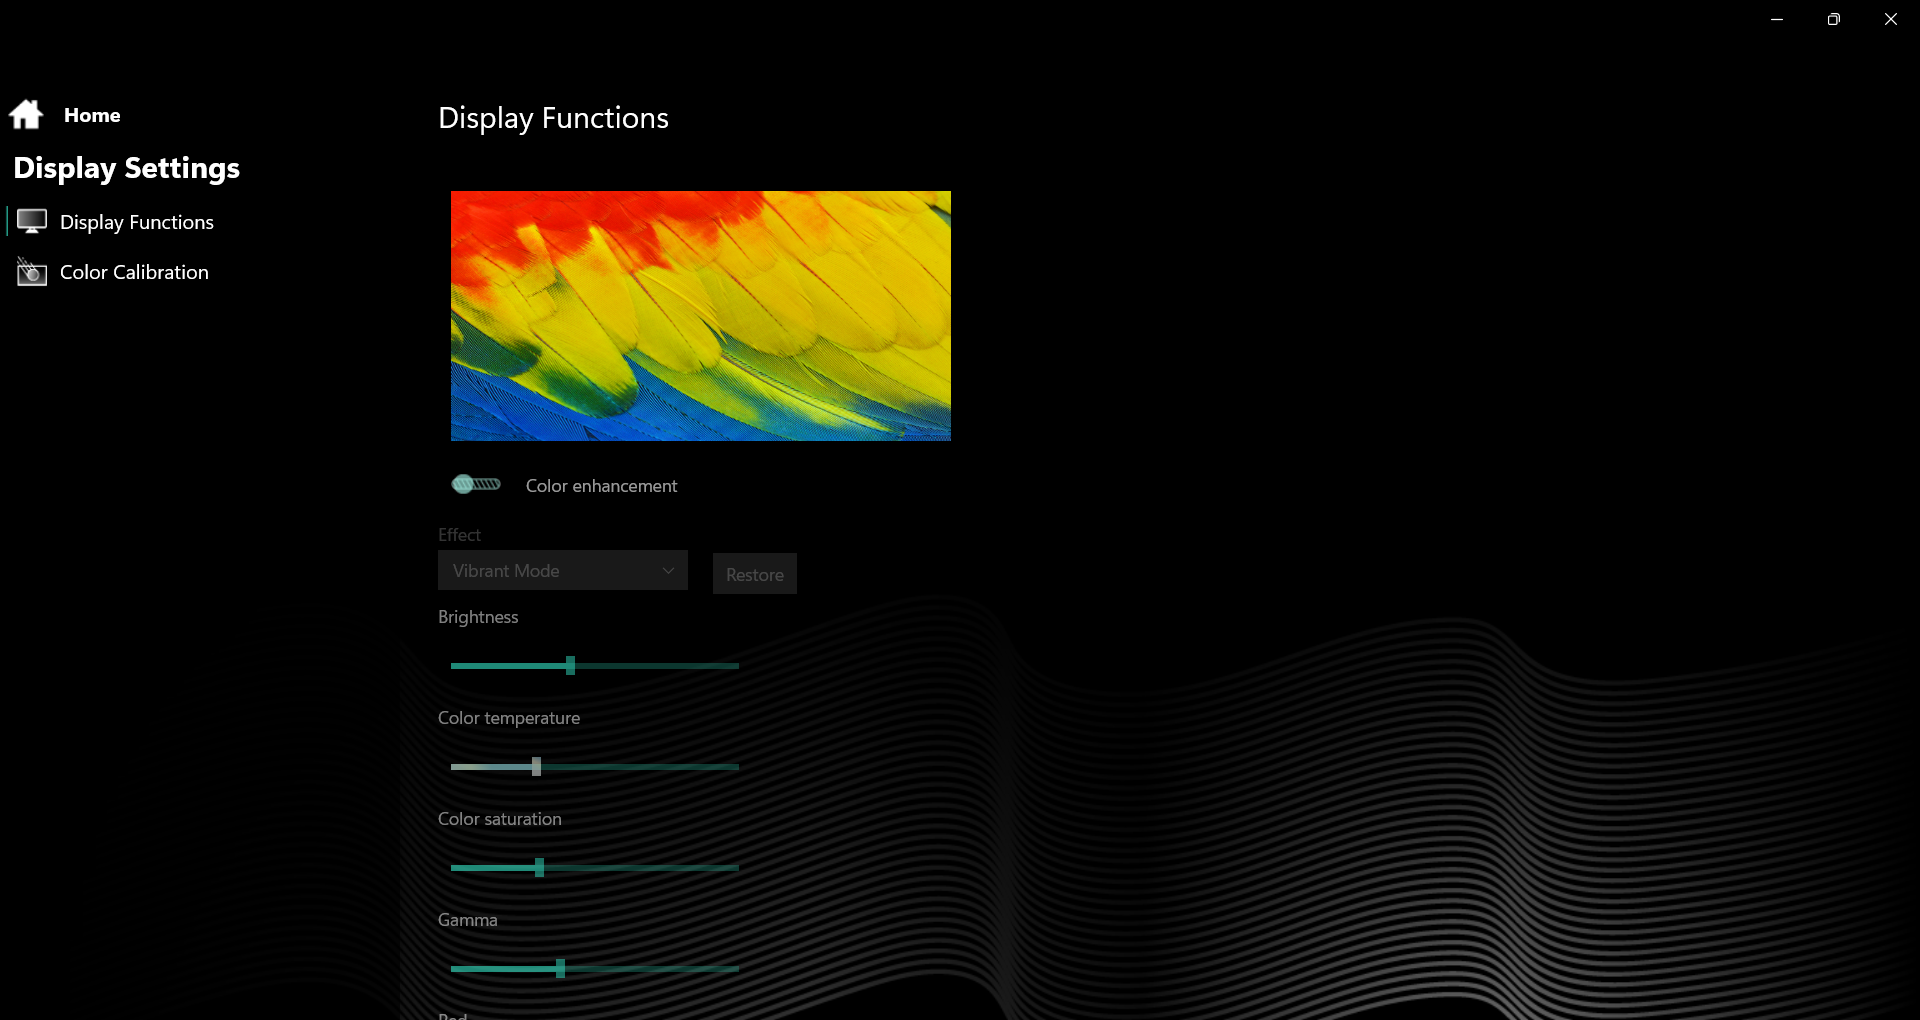Click the Color Calibration icon
This screenshot has height=1020, width=1920.
pos(32,272)
